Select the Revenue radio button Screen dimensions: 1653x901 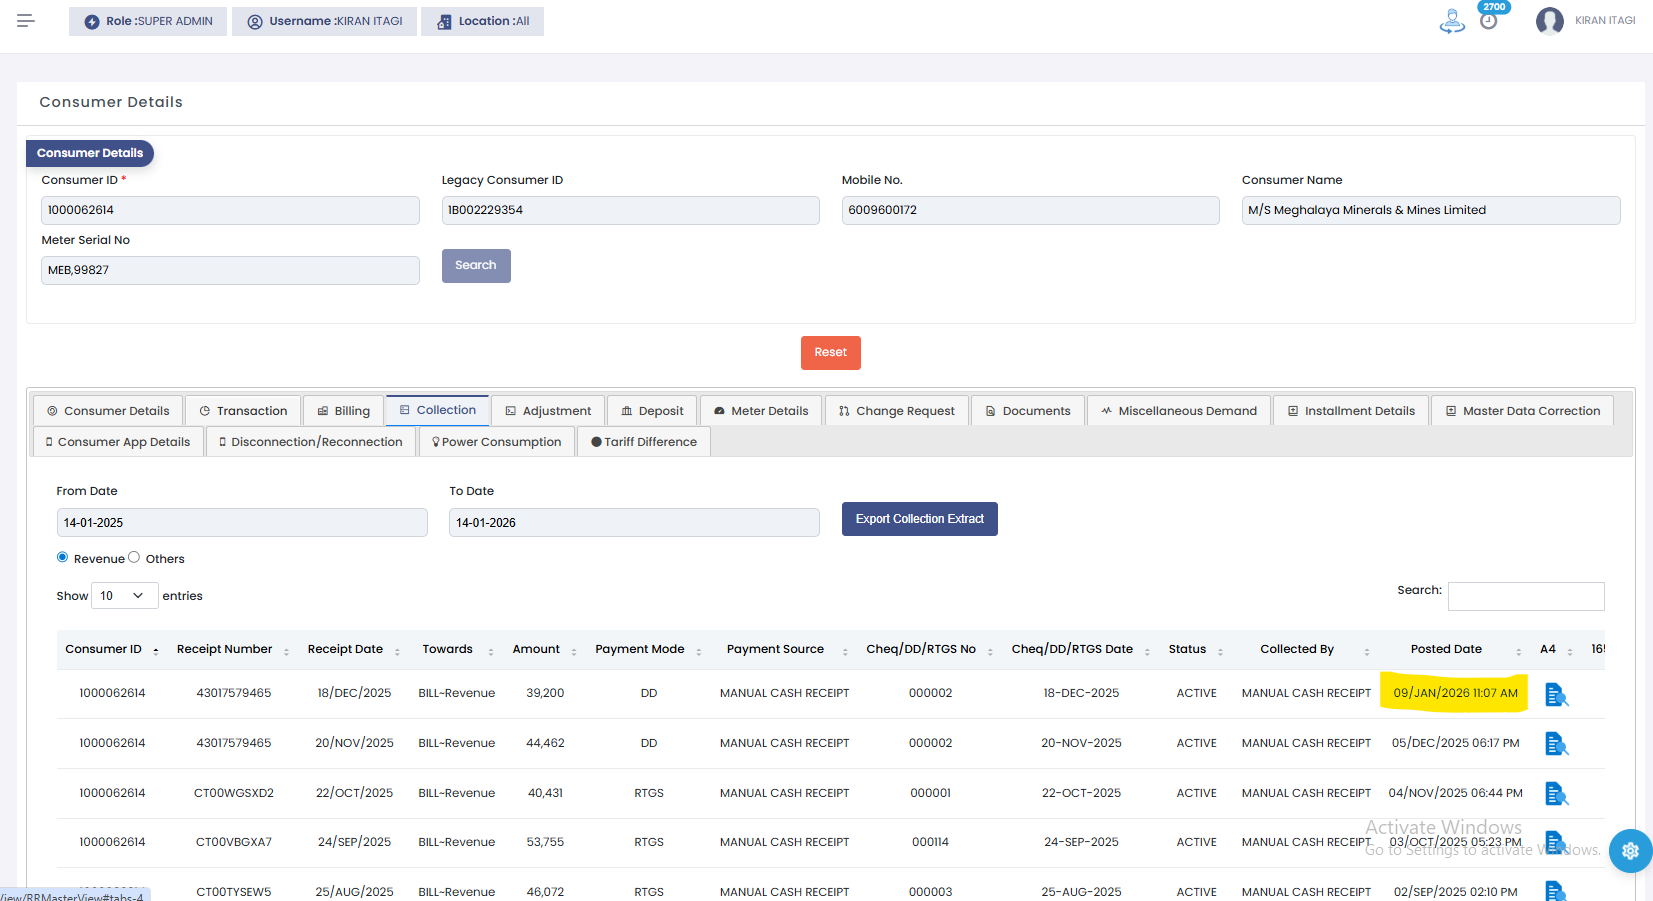(63, 557)
